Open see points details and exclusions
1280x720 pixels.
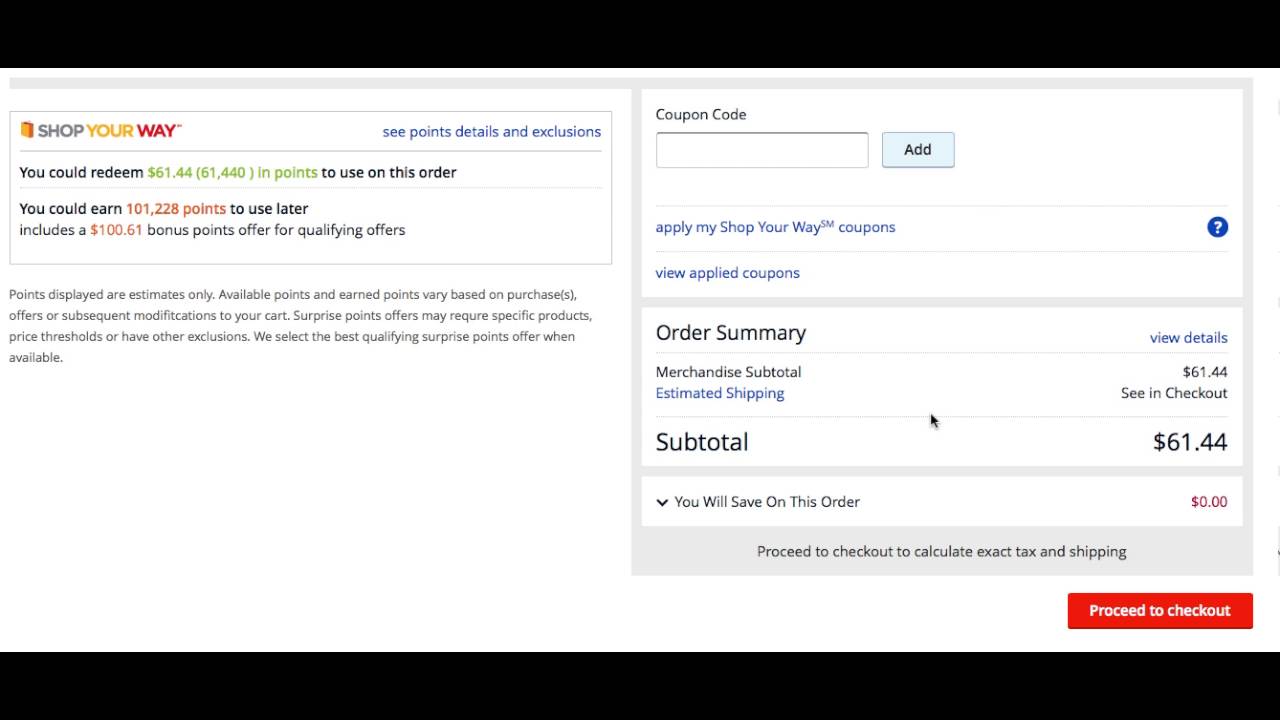pos(491,132)
